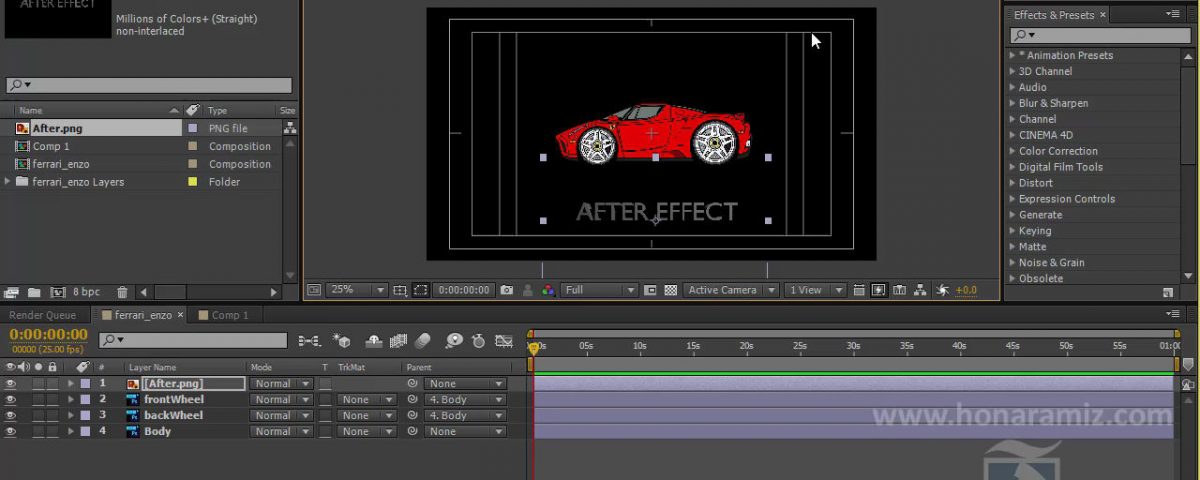Enable Fast Previews lightning icon
The height and width of the screenshot is (480, 1200).
click(x=879, y=290)
